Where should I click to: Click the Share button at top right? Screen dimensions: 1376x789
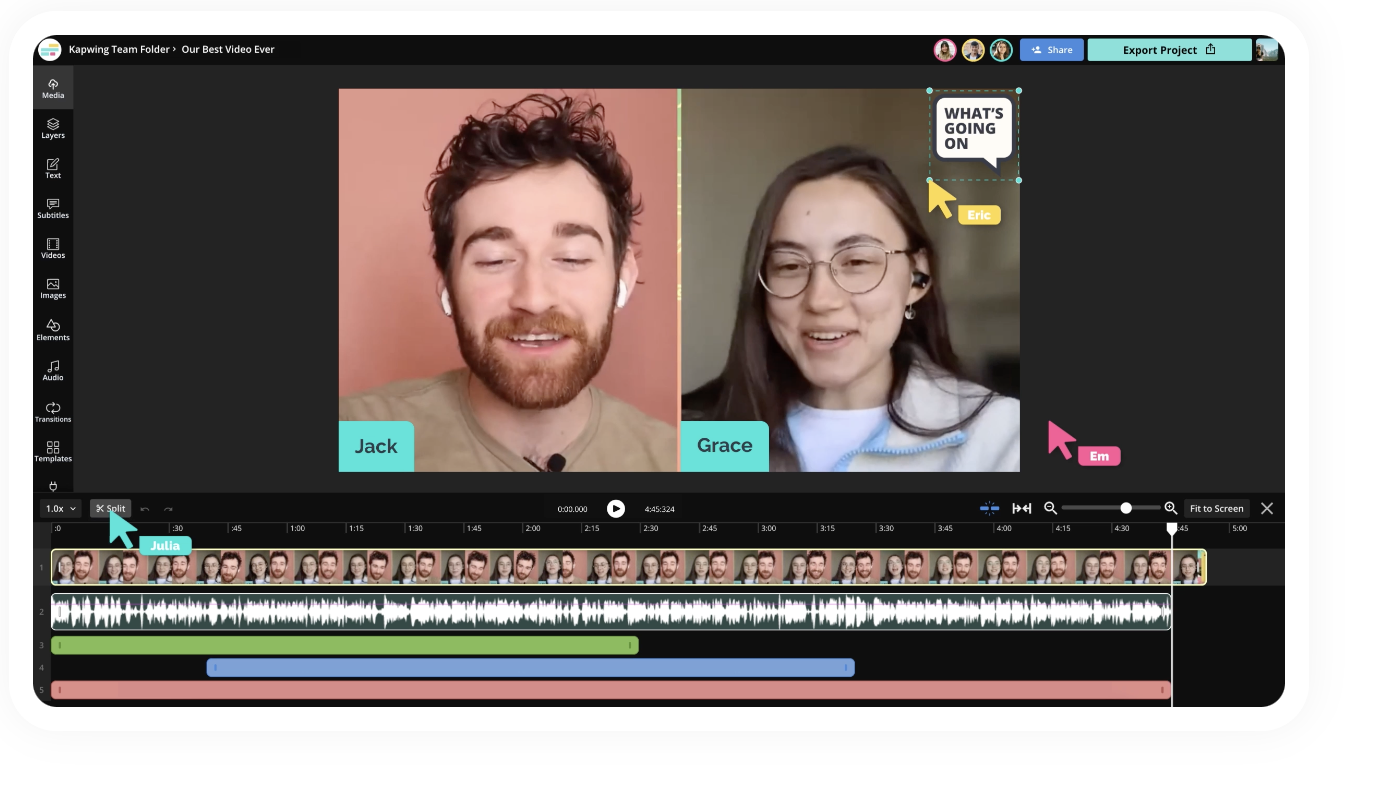point(1051,49)
